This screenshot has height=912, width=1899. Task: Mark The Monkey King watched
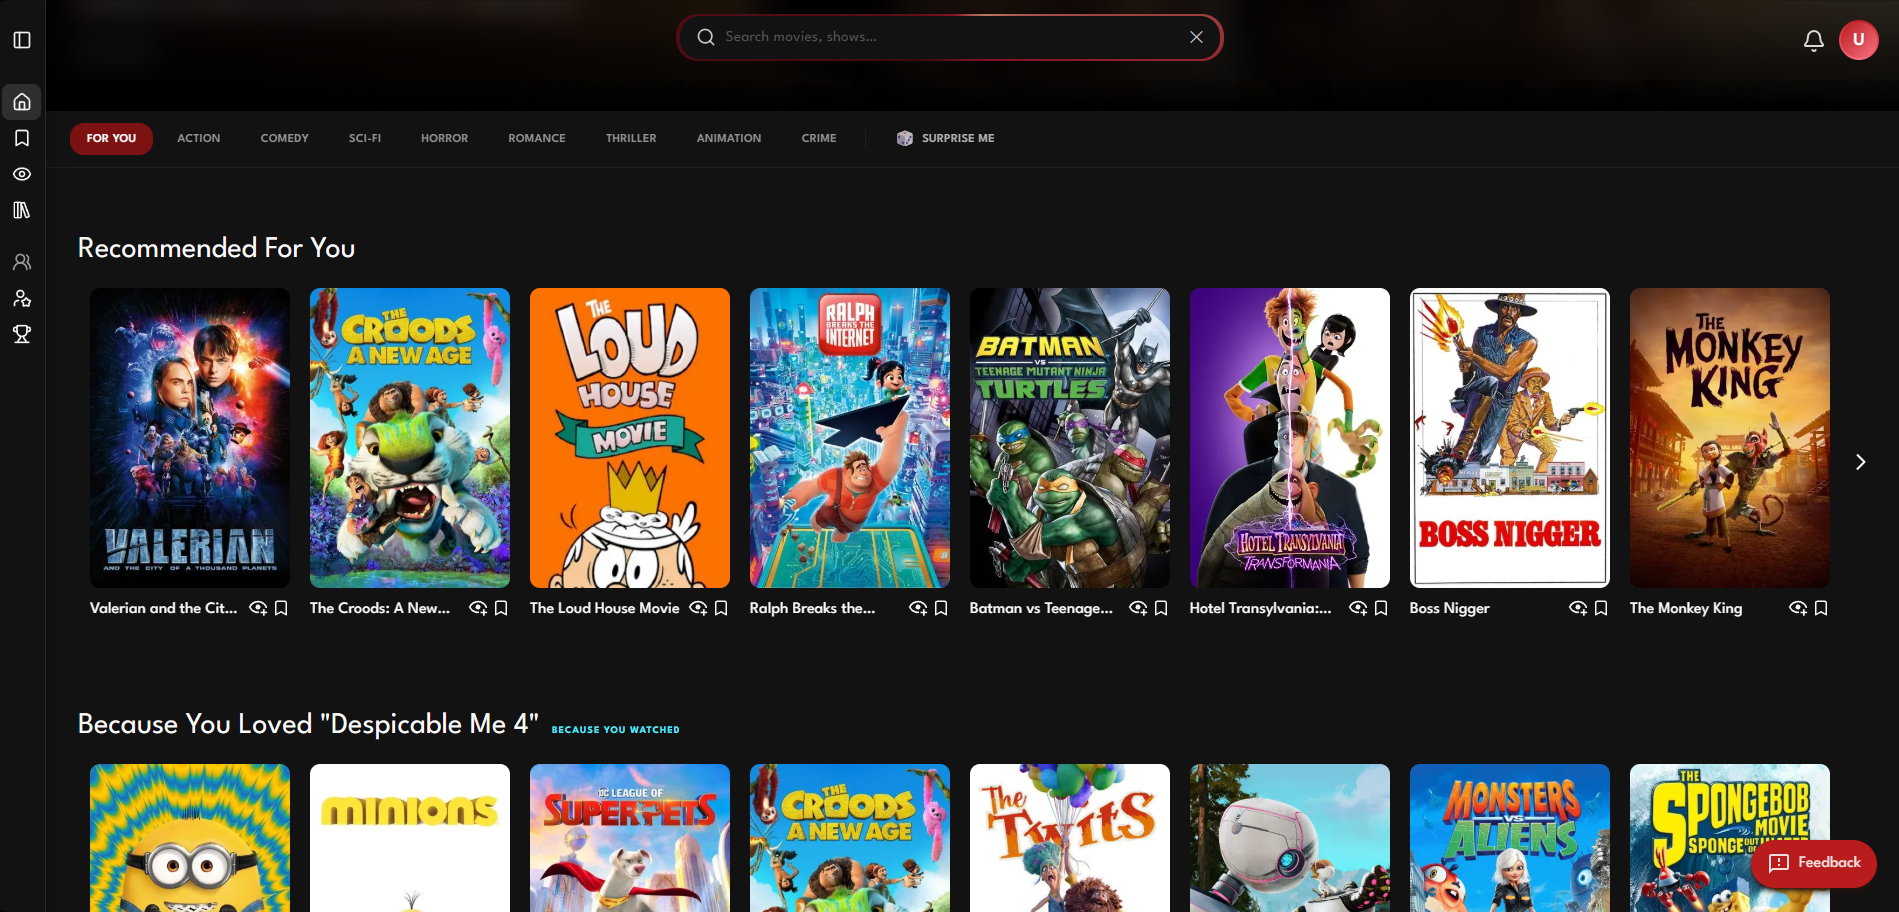pos(1798,608)
